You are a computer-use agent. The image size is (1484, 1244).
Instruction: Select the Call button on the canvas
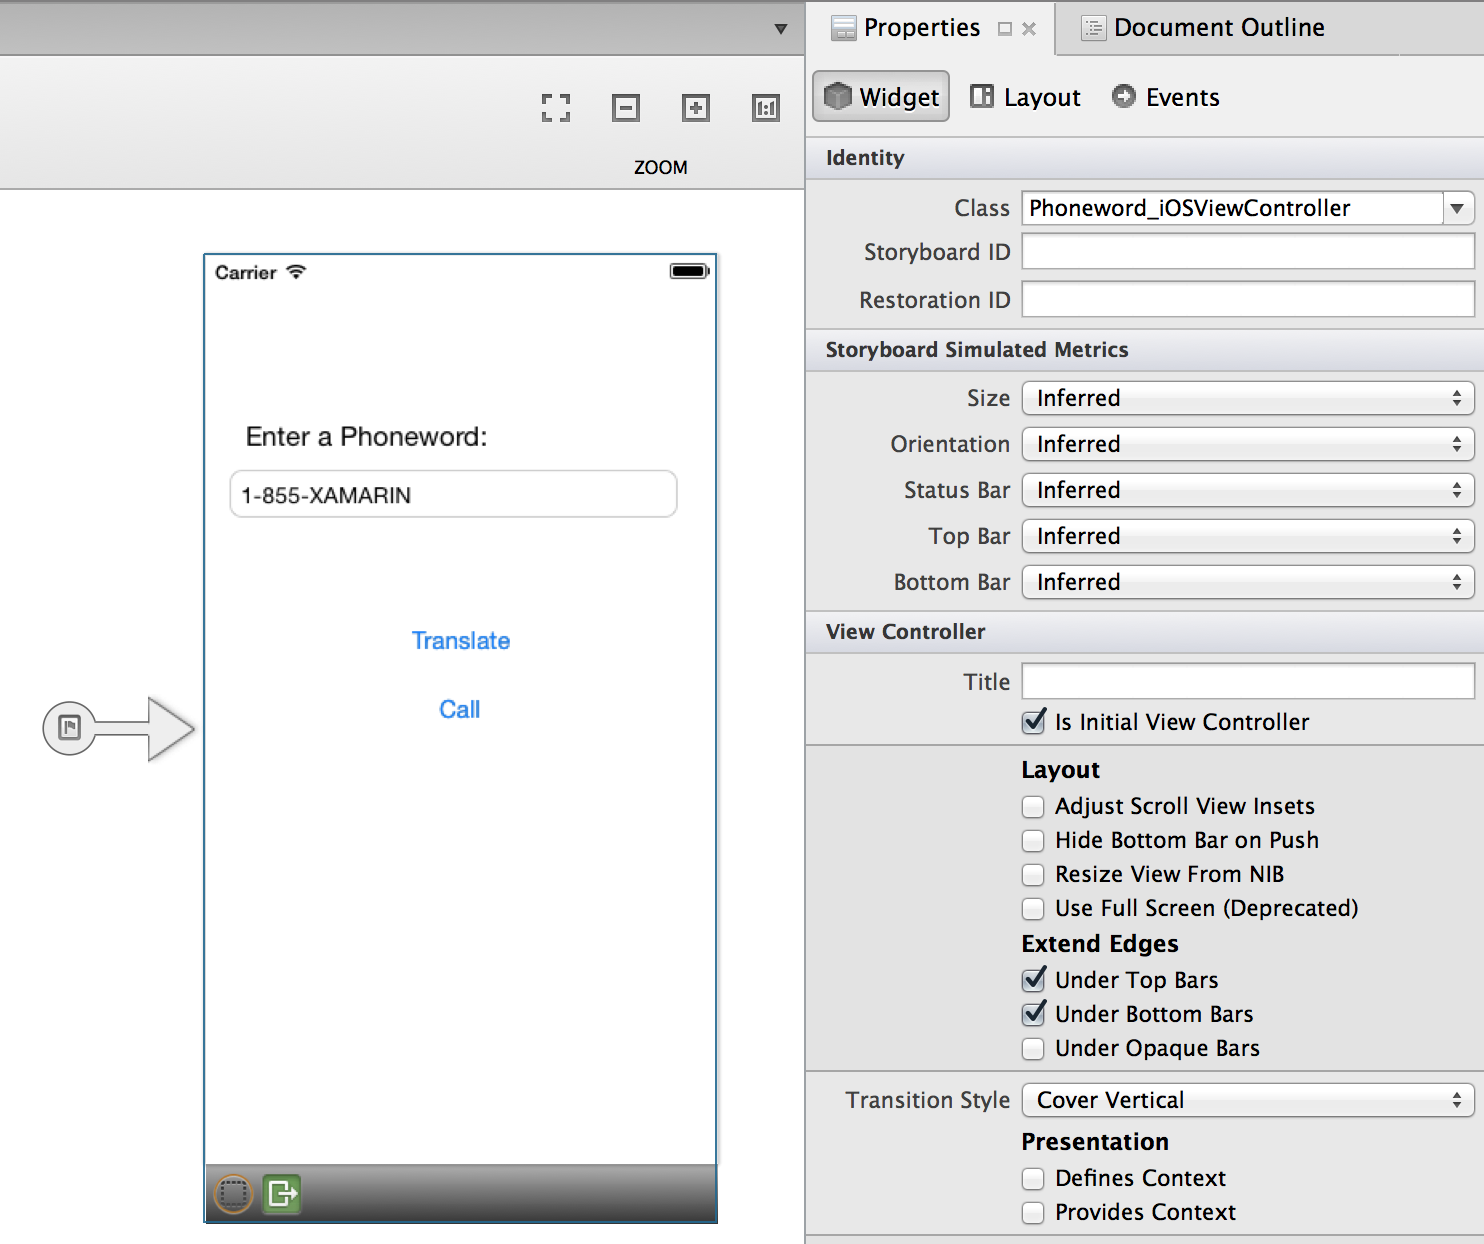[x=460, y=709]
